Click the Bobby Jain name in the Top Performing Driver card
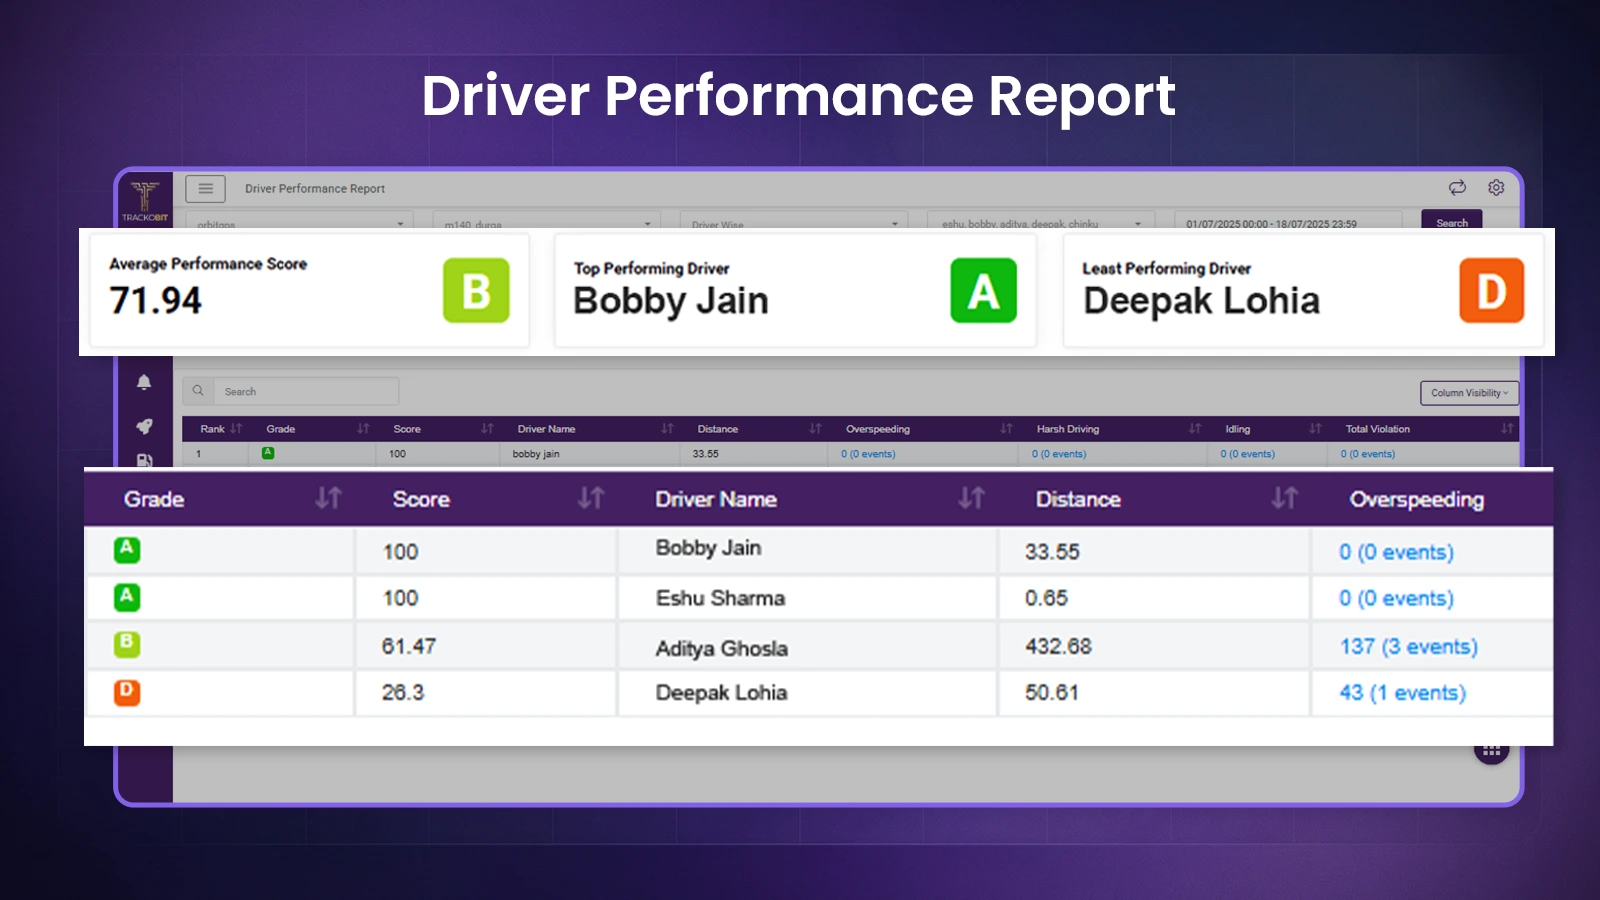 (671, 301)
